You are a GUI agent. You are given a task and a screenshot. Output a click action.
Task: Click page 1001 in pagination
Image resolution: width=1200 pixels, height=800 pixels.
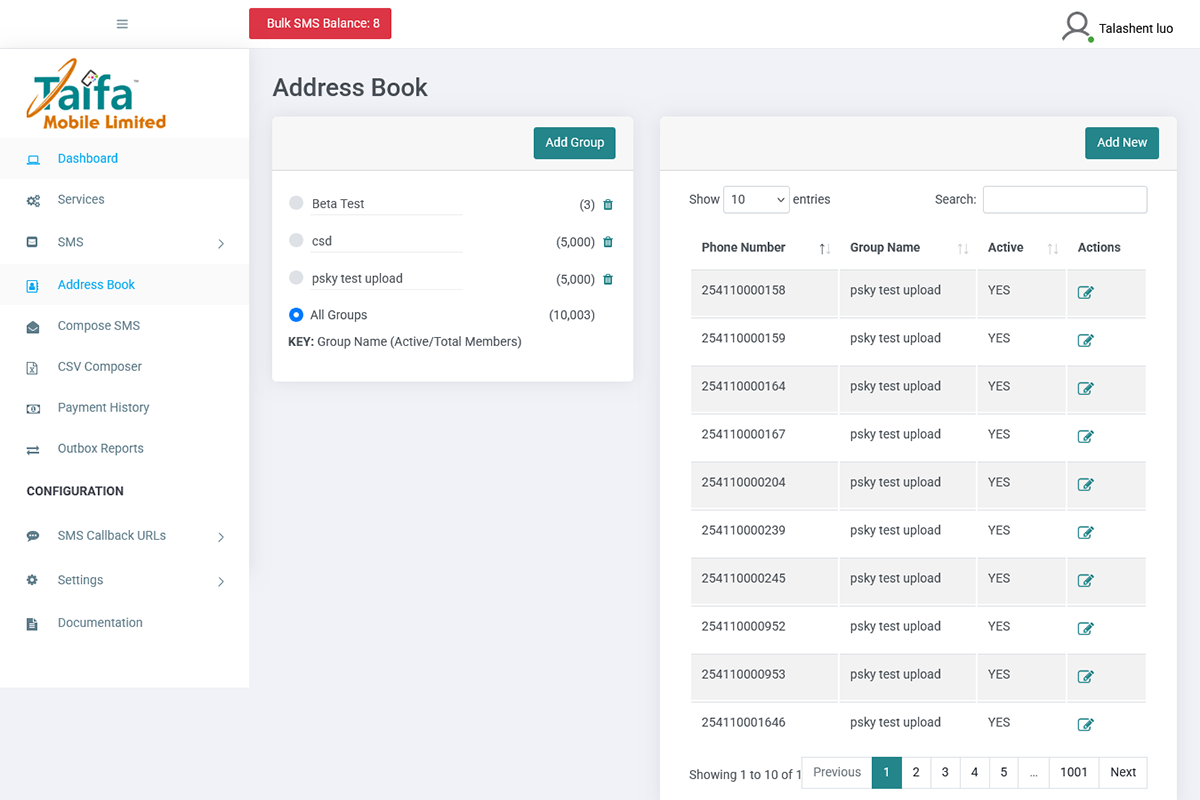tap(1073, 772)
